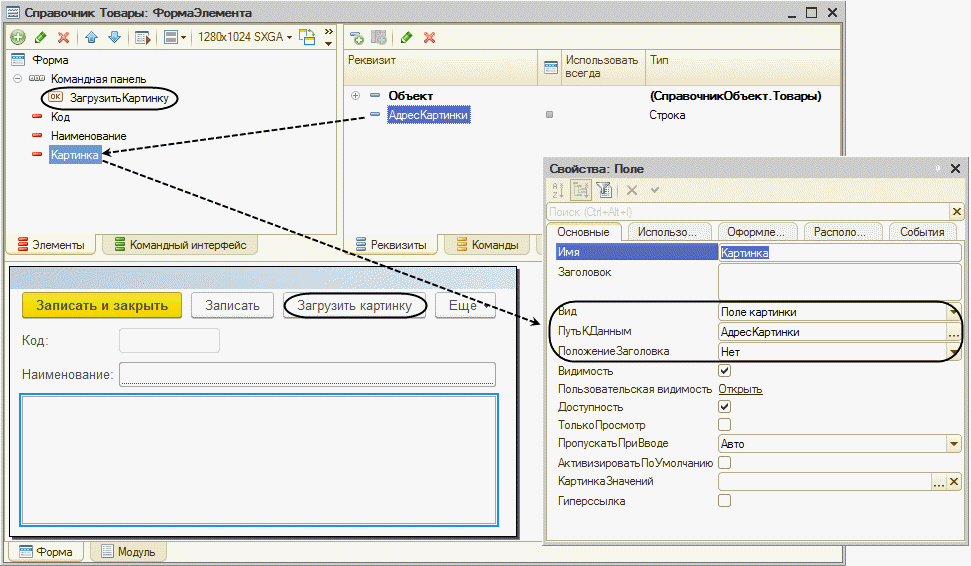Screen dimensions: 971x566
Task: Click the filter important properties icon
Action: 604,190
